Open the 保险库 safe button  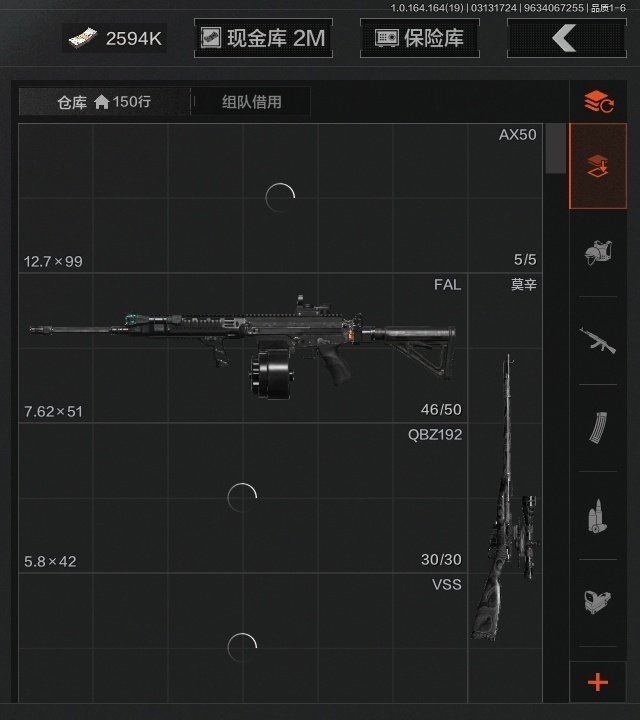(420, 38)
